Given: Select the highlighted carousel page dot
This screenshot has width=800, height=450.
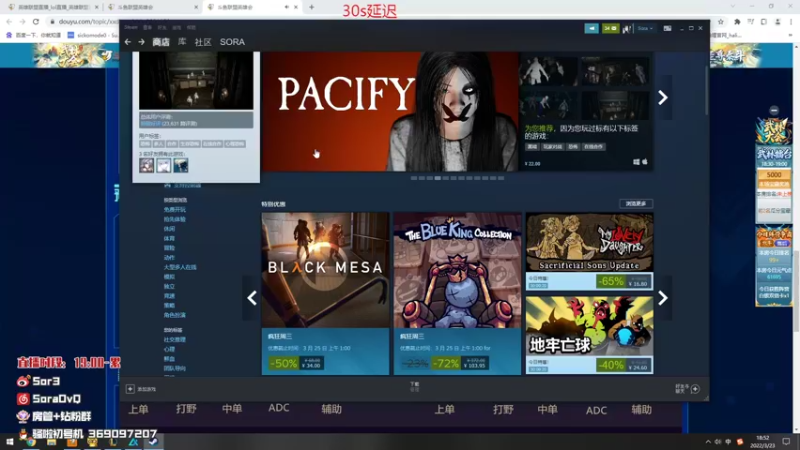Looking at the screenshot, I should (x=438, y=178).
